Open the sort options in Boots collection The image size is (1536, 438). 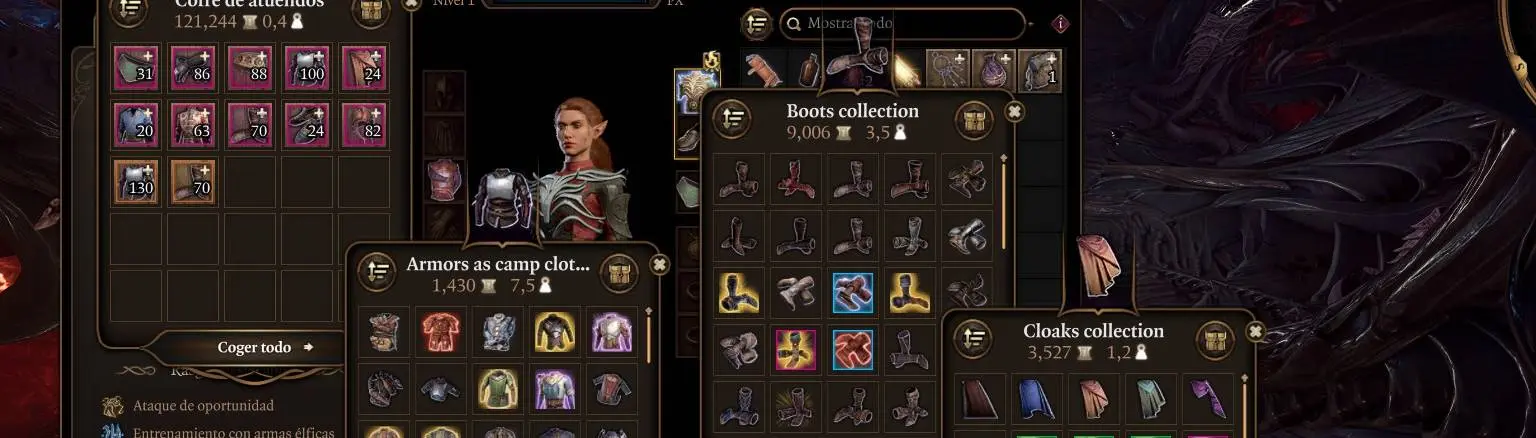coord(732,120)
